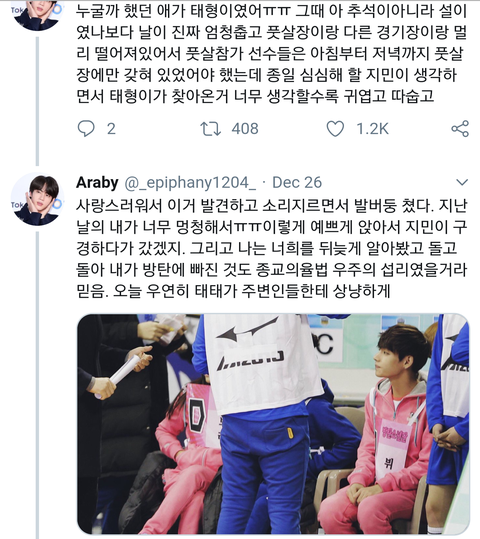Open the @_epiphany1204_ handle link
The height and width of the screenshot is (539, 480).
pos(190,183)
